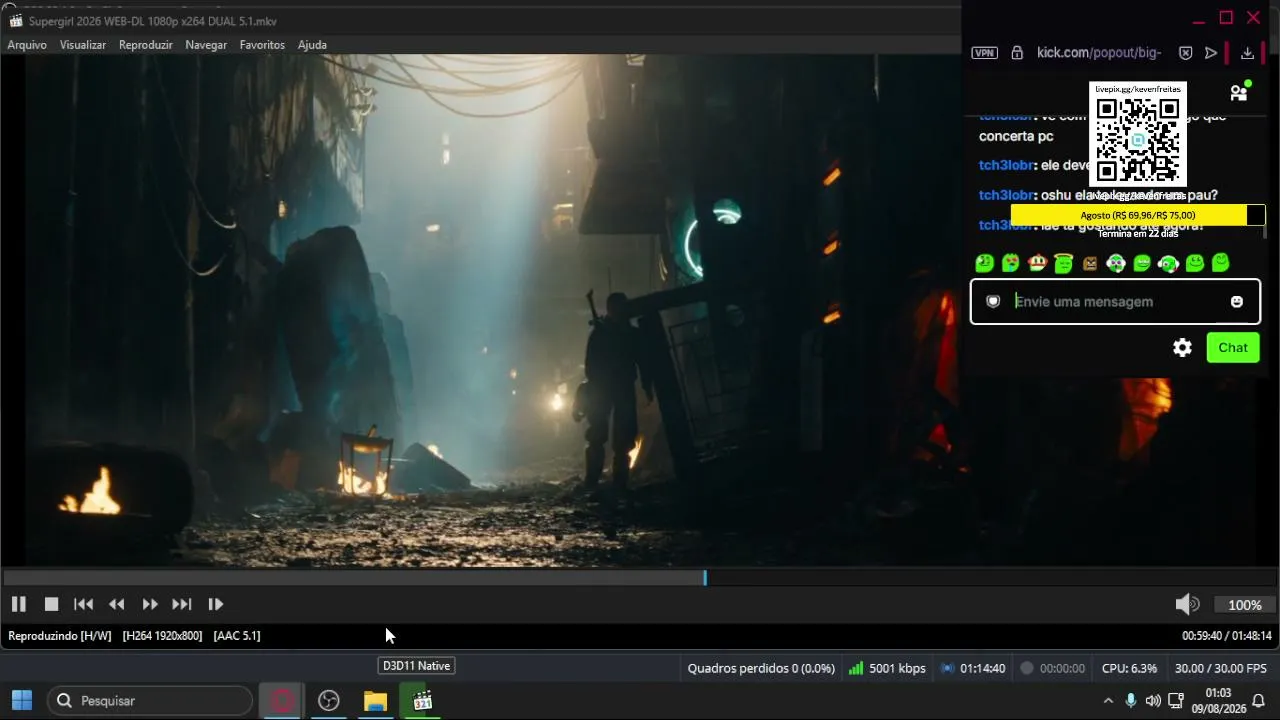
Task: Click the mushroom emote
Action: pos(1038,263)
